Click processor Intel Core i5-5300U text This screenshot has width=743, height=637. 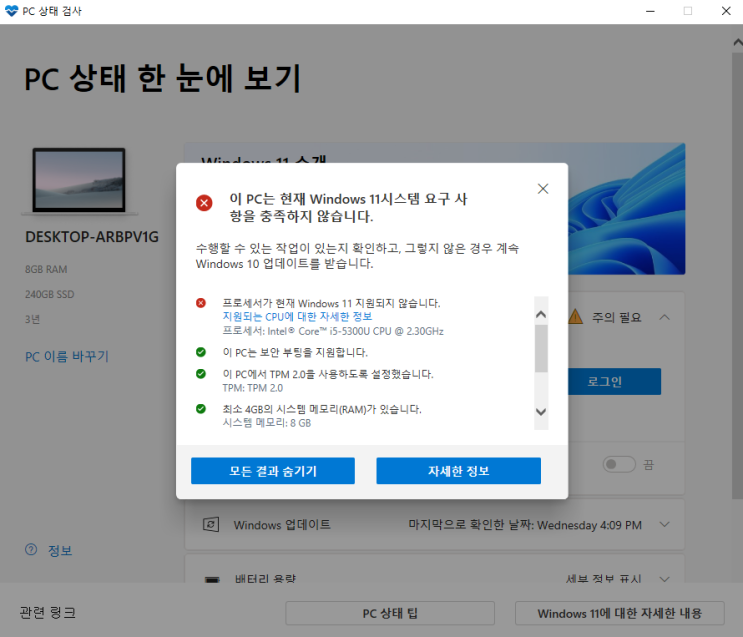pyautogui.click(x=333, y=331)
